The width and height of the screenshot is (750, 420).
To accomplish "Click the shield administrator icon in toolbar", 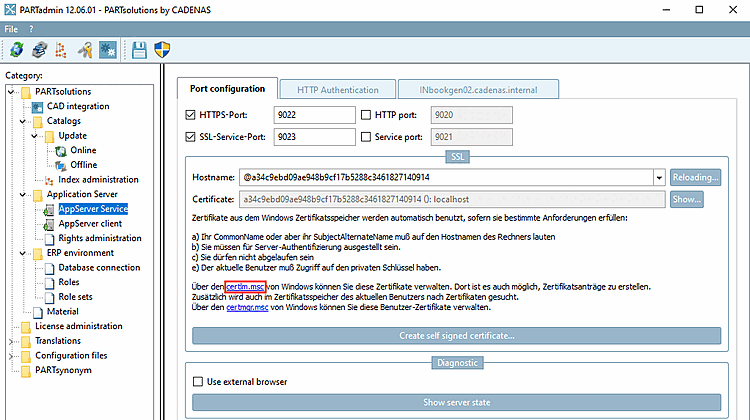I will 162,49.
